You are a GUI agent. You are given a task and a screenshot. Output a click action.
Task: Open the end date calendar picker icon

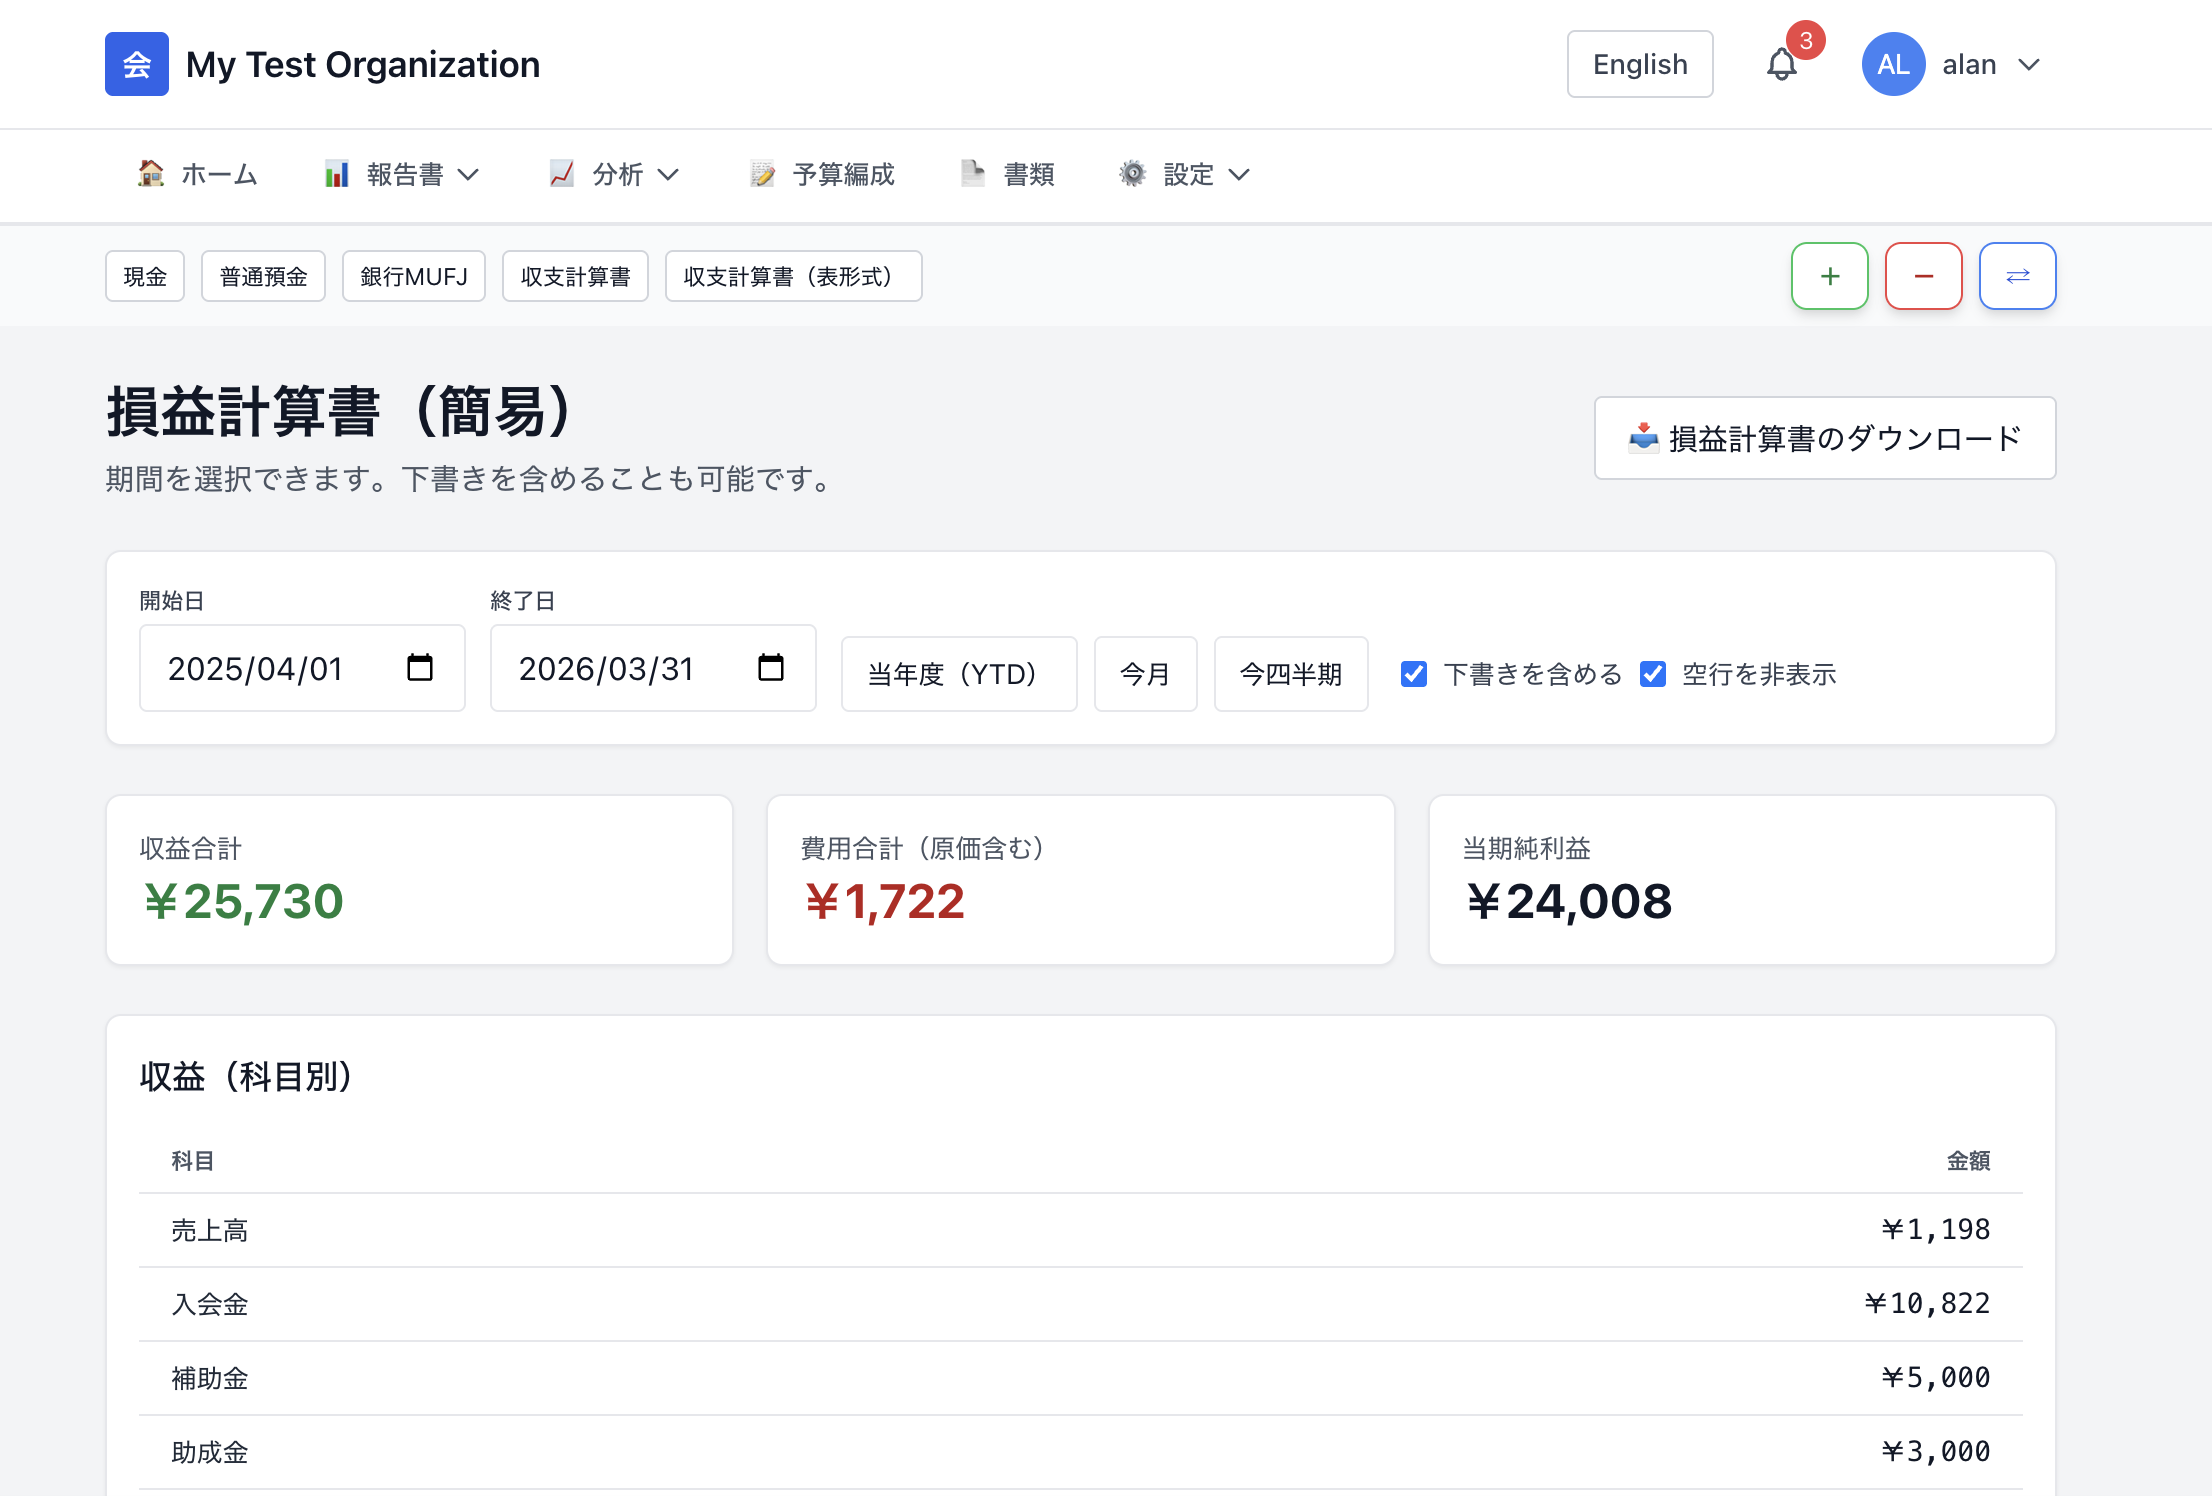tap(771, 668)
